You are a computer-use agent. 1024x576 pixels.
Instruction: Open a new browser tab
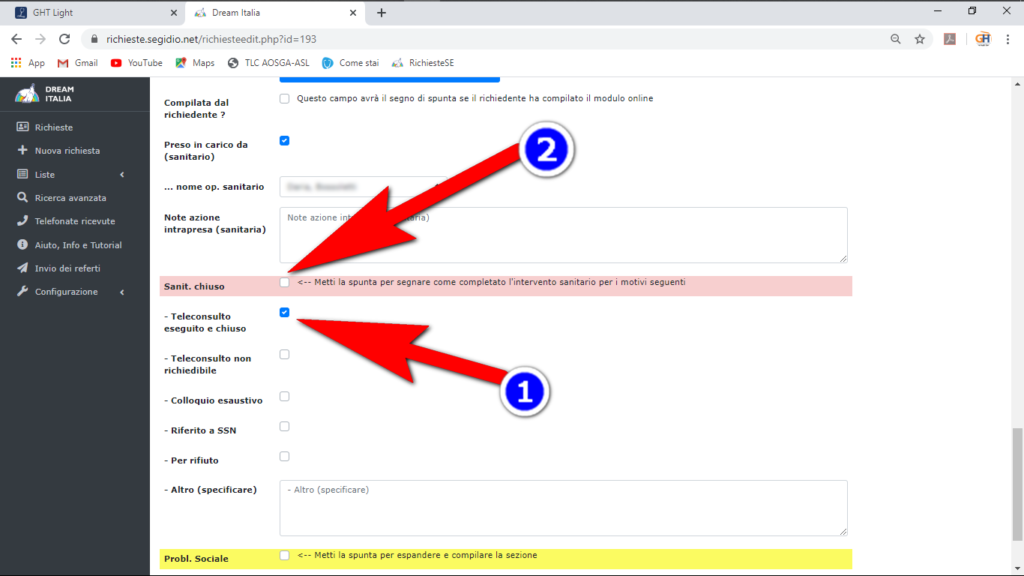click(381, 13)
